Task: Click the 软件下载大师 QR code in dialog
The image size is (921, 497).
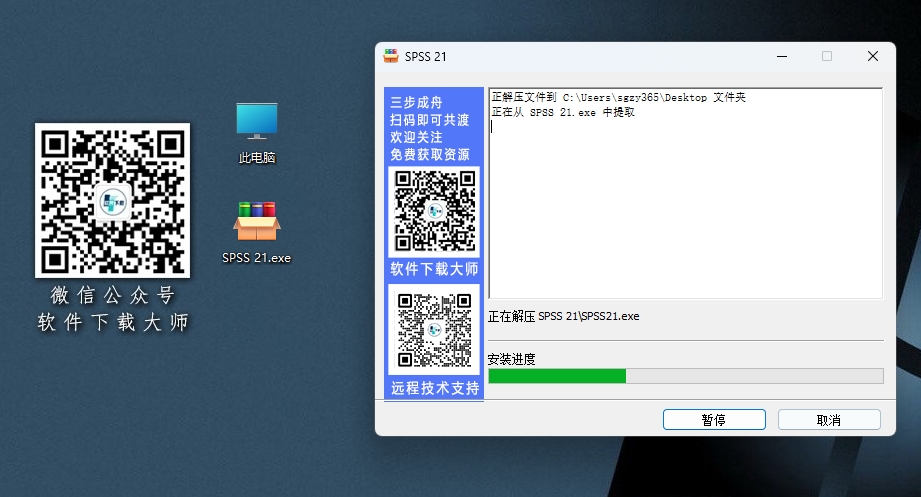Action: [435, 211]
